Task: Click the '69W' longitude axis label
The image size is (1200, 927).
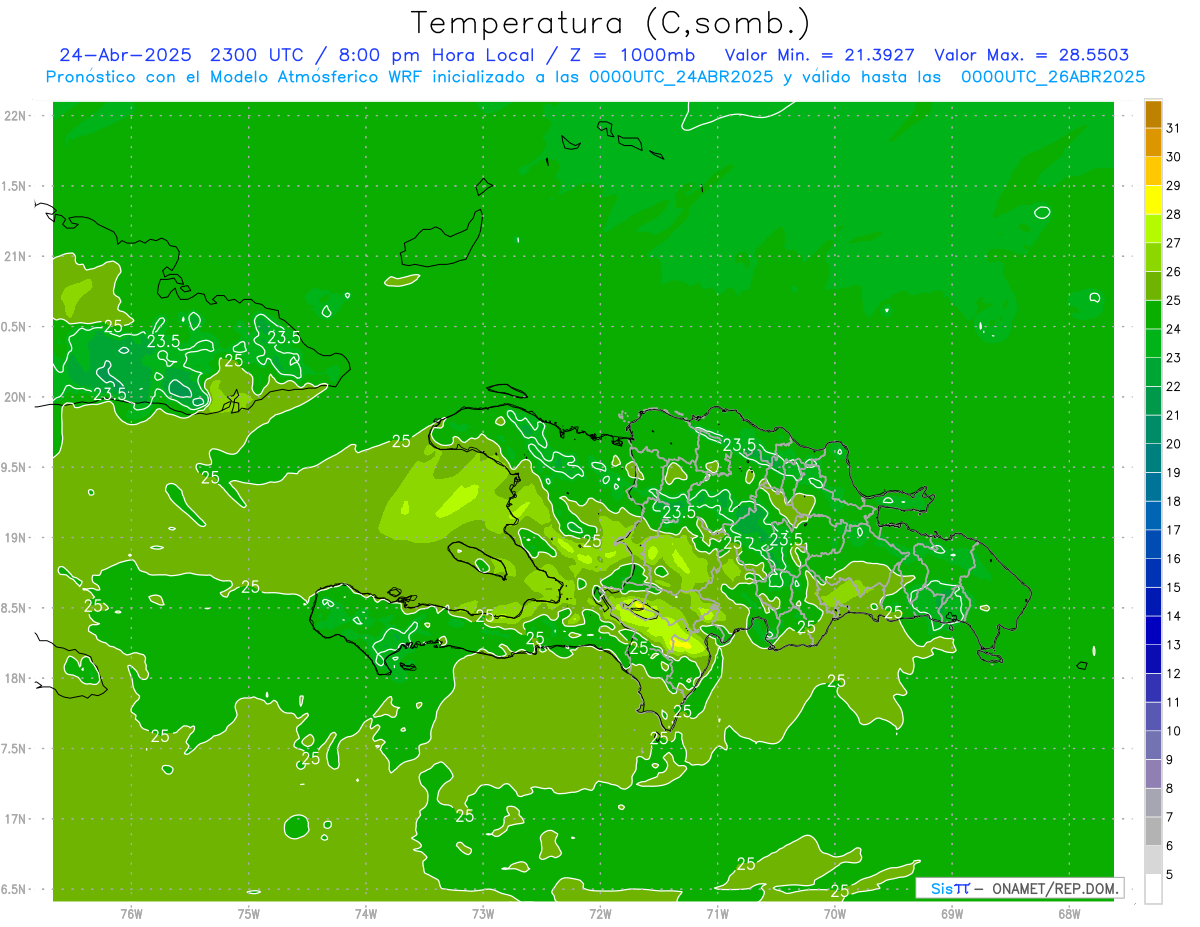Action: (952, 913)
